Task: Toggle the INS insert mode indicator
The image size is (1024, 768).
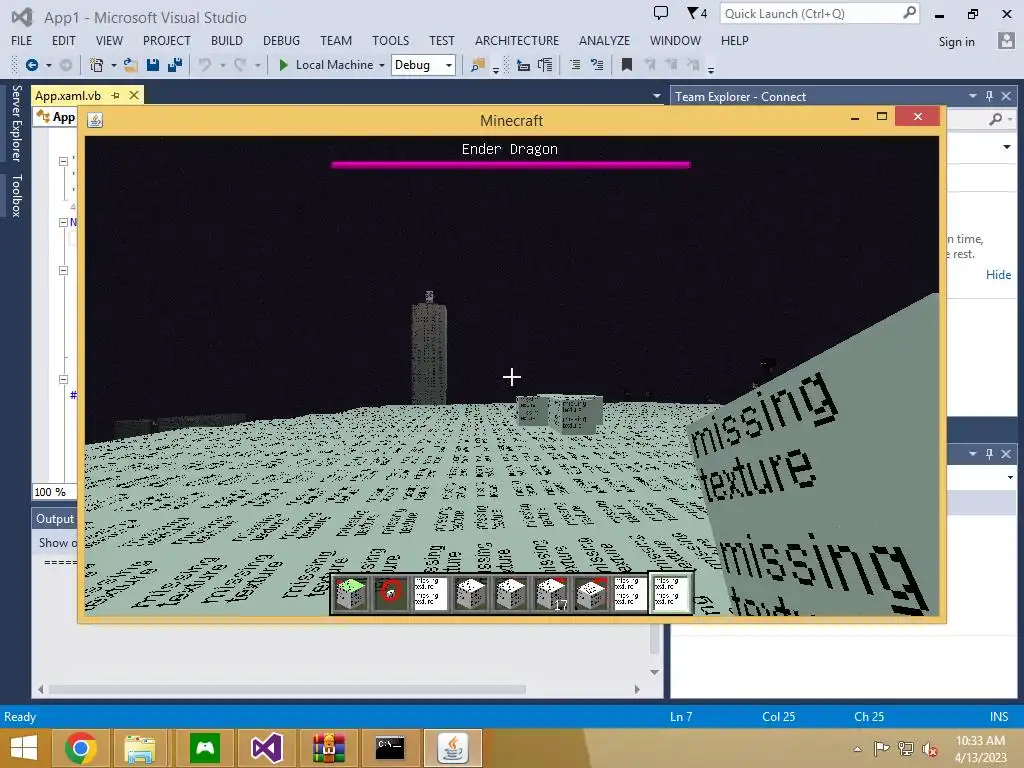Action: coord(999,716)
